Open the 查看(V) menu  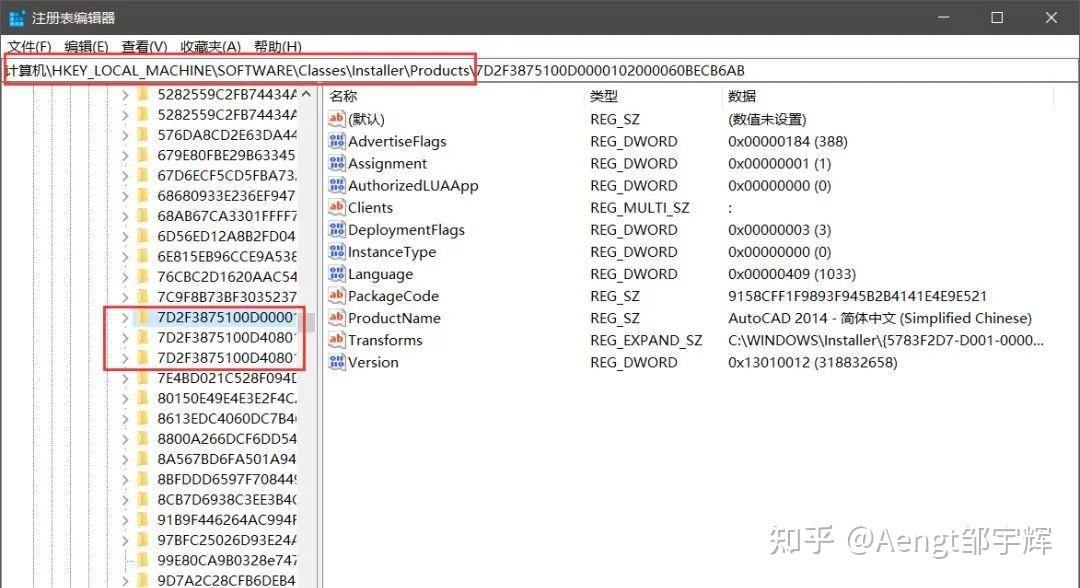point(144,46)
